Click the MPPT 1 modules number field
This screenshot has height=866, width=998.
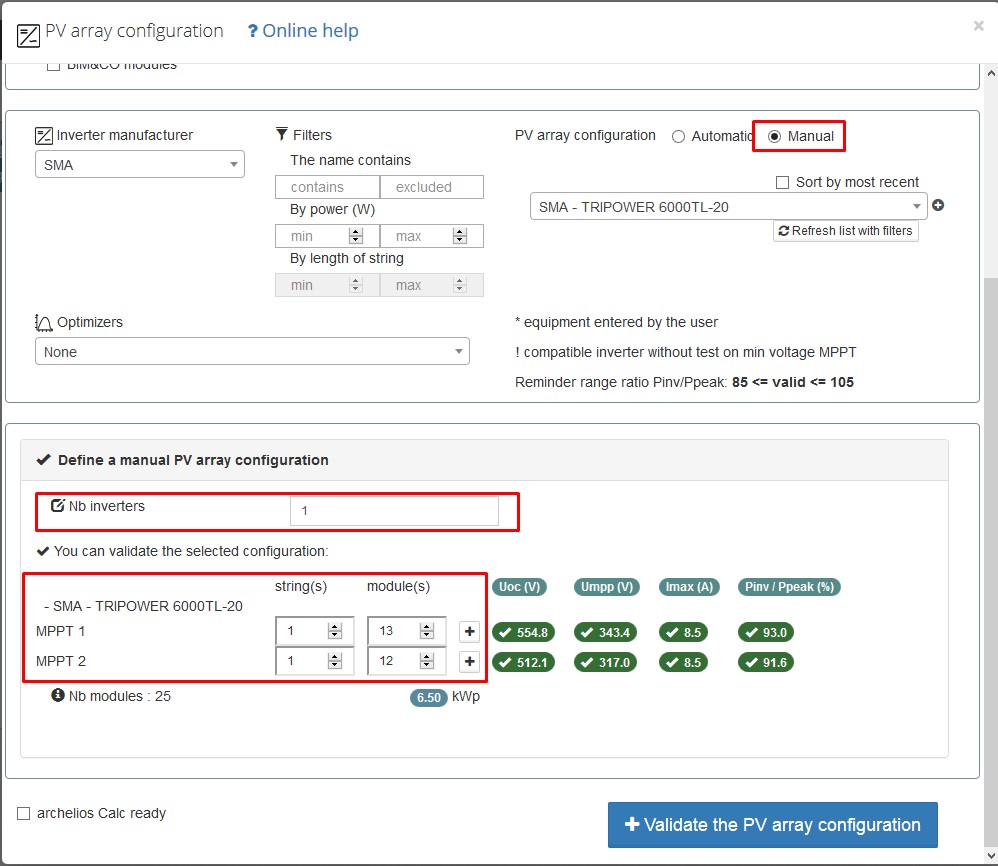[x=406, y=631]
